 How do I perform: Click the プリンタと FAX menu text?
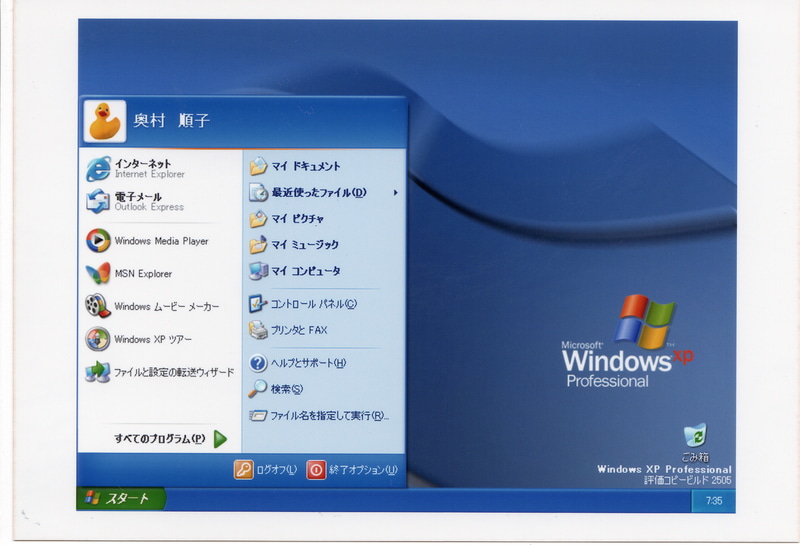click(x=299, y=330)
